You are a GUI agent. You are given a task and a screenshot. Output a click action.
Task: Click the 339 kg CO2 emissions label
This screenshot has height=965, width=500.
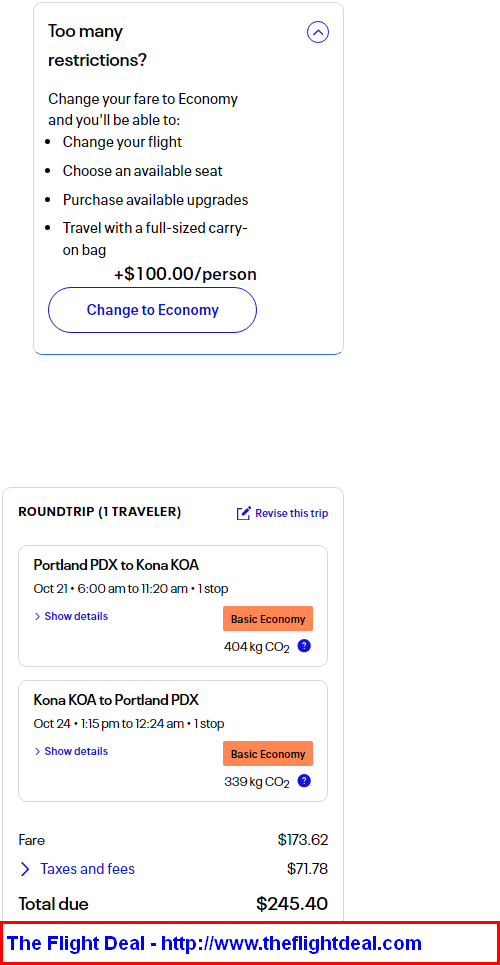[257, 782]
